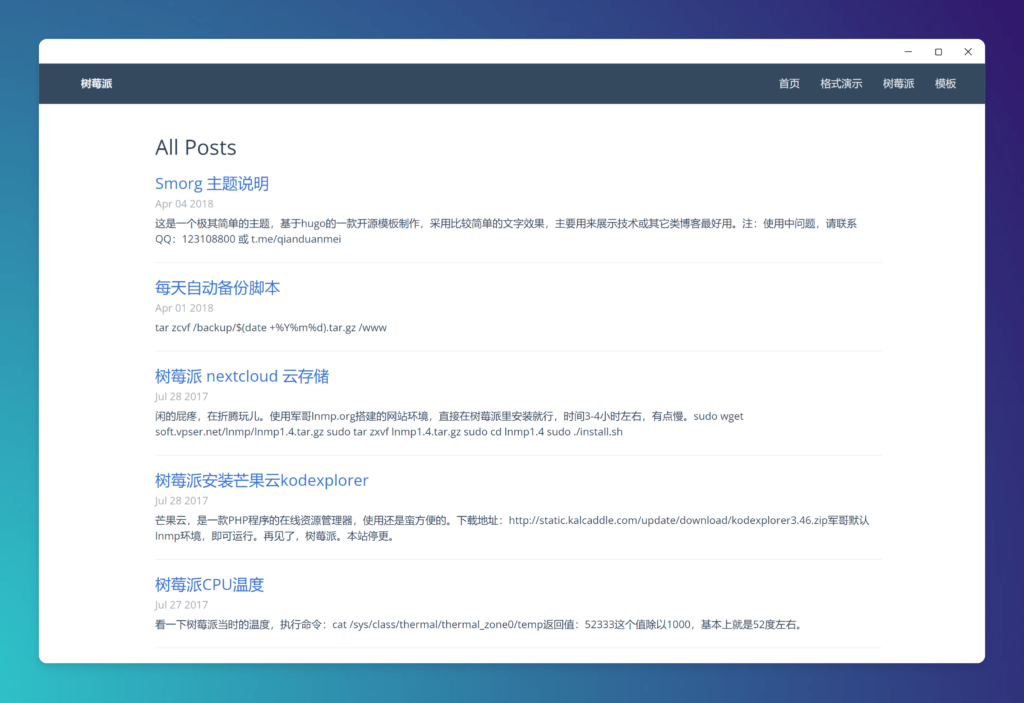
Task: Select the 格式演示 menu item
Action: pos(841,84)
